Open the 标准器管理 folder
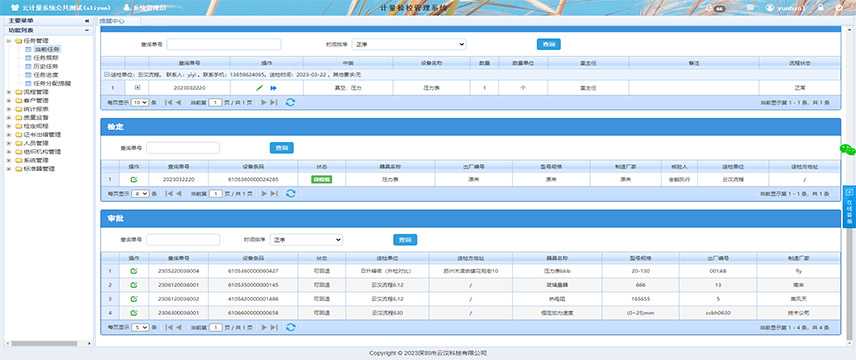Screen dimensions: 856x360 click(35, 169)
